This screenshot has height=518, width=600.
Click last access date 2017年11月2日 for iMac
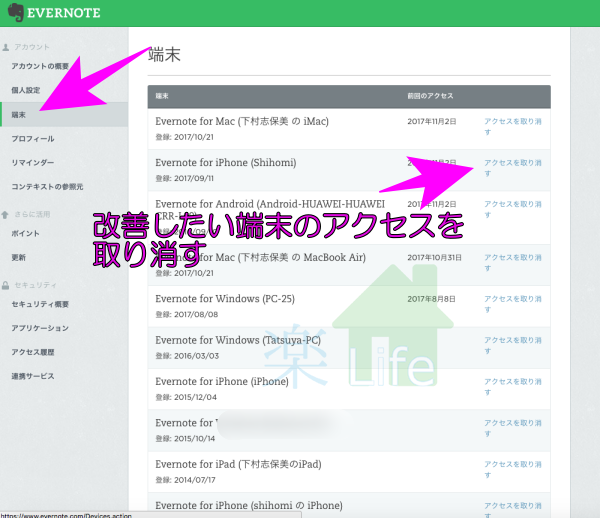432,121
